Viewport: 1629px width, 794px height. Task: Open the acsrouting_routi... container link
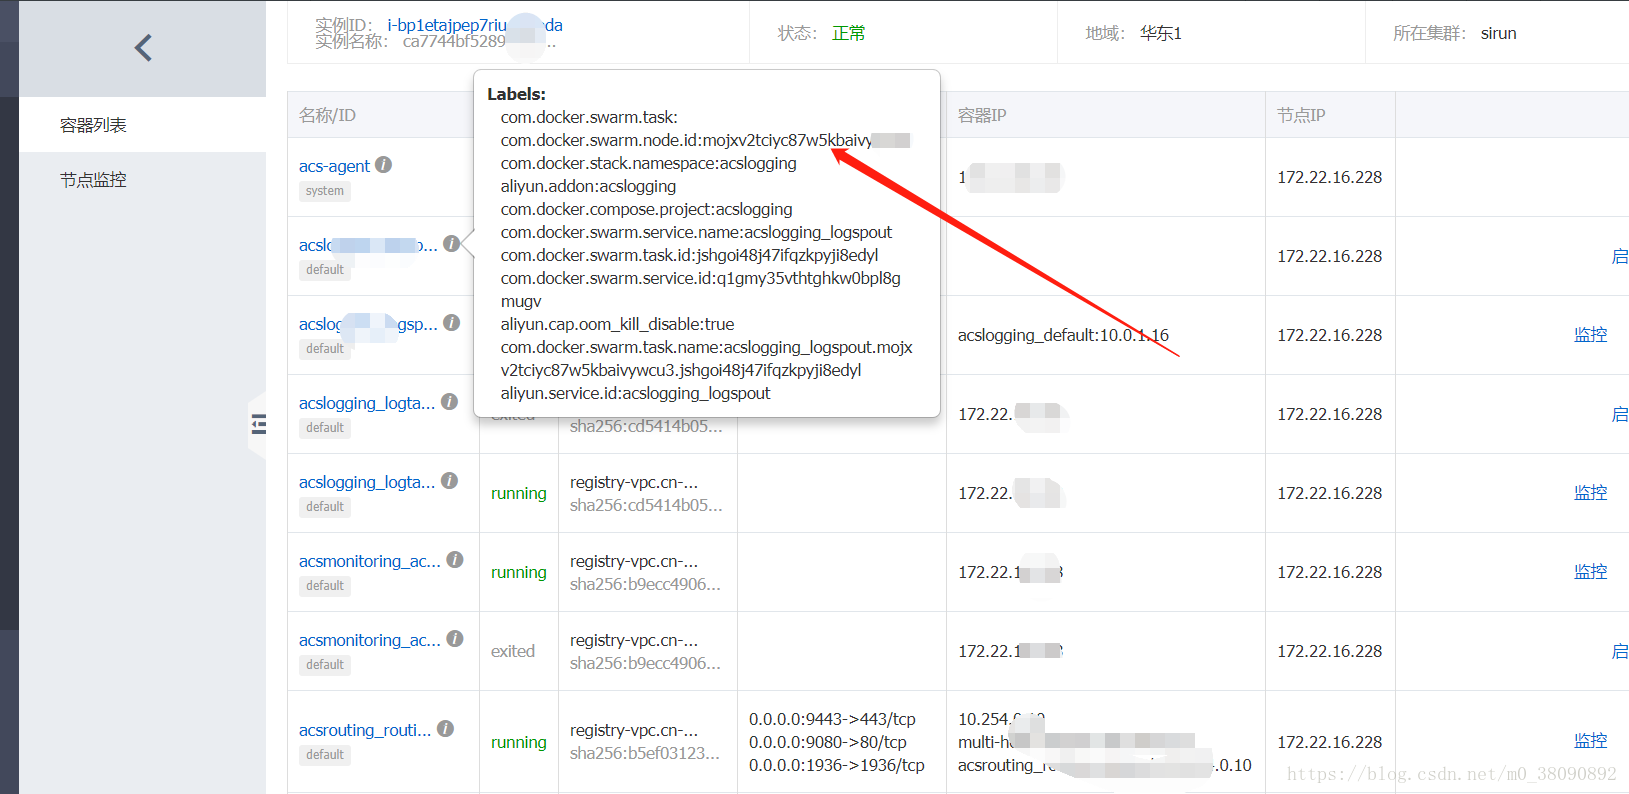[x=365, y=730]
